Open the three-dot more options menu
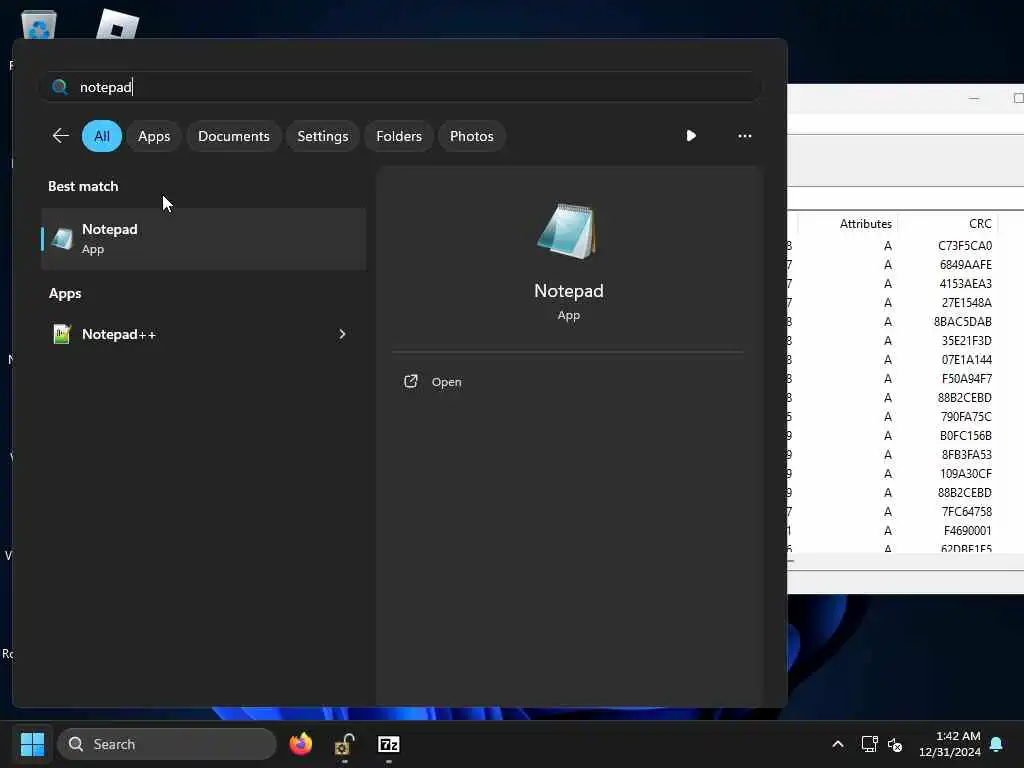Screen dimensions: 1024x768 tap(744, 136)
